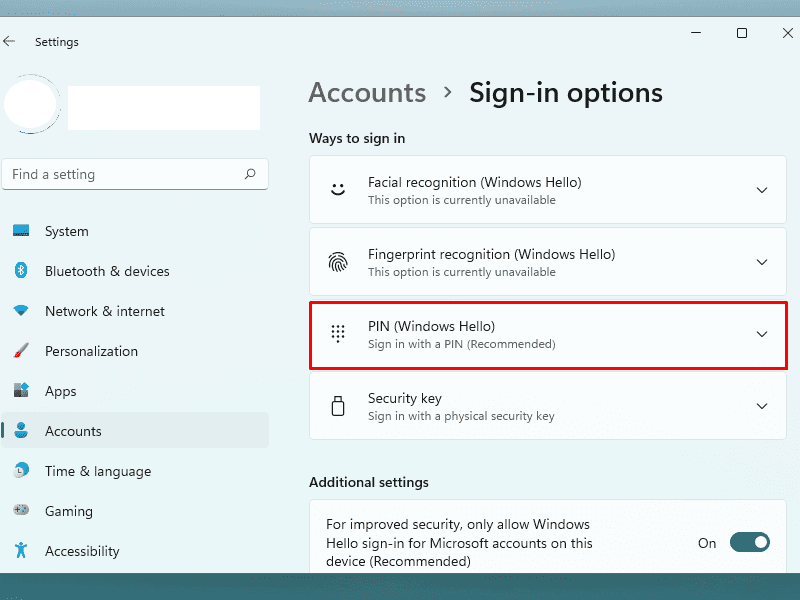Click the Apps icon in sidebar
The image size is (800, 600).
tap(21, 391)
